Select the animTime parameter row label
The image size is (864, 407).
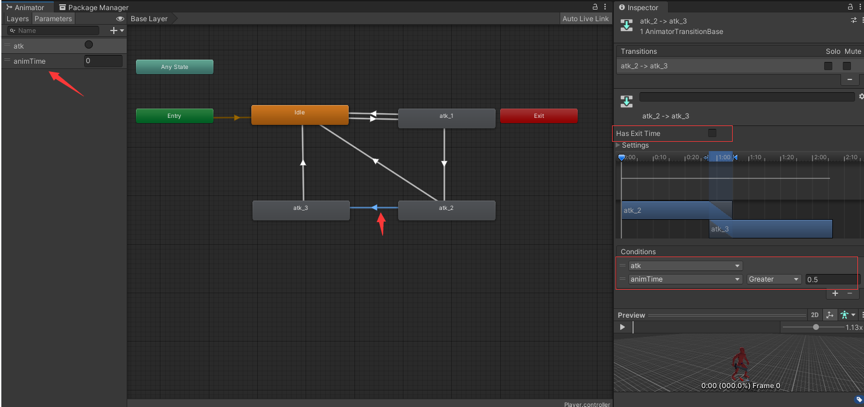tap(30, 61)
